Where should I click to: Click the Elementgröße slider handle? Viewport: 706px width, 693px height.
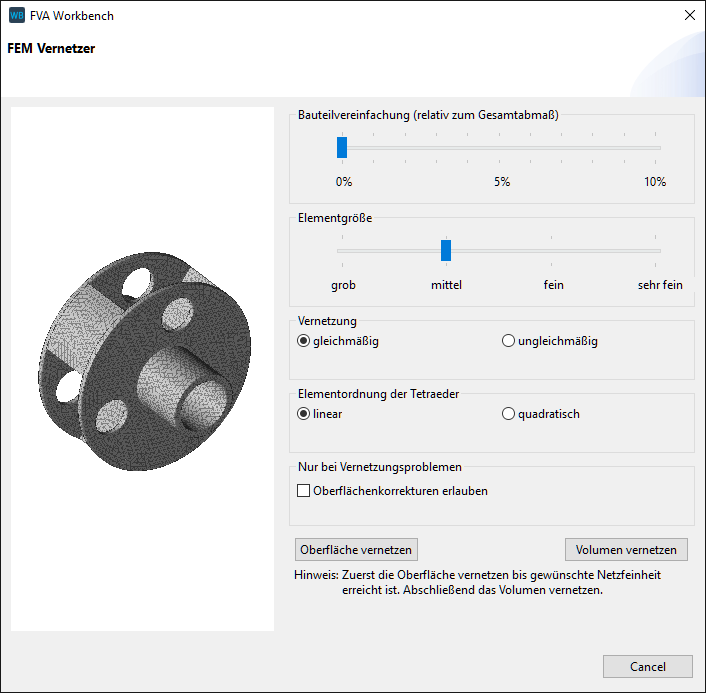click(x=446, y=251)
